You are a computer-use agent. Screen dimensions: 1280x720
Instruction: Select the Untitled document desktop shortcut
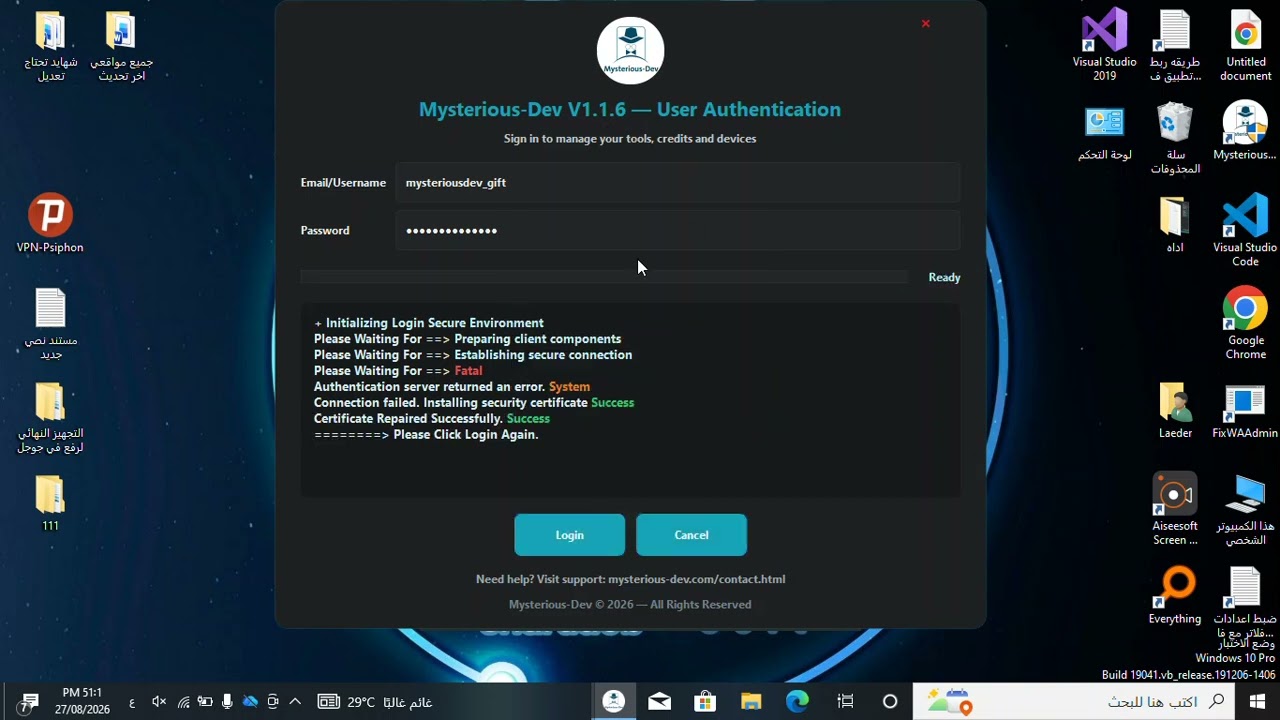pos(1245,45)
